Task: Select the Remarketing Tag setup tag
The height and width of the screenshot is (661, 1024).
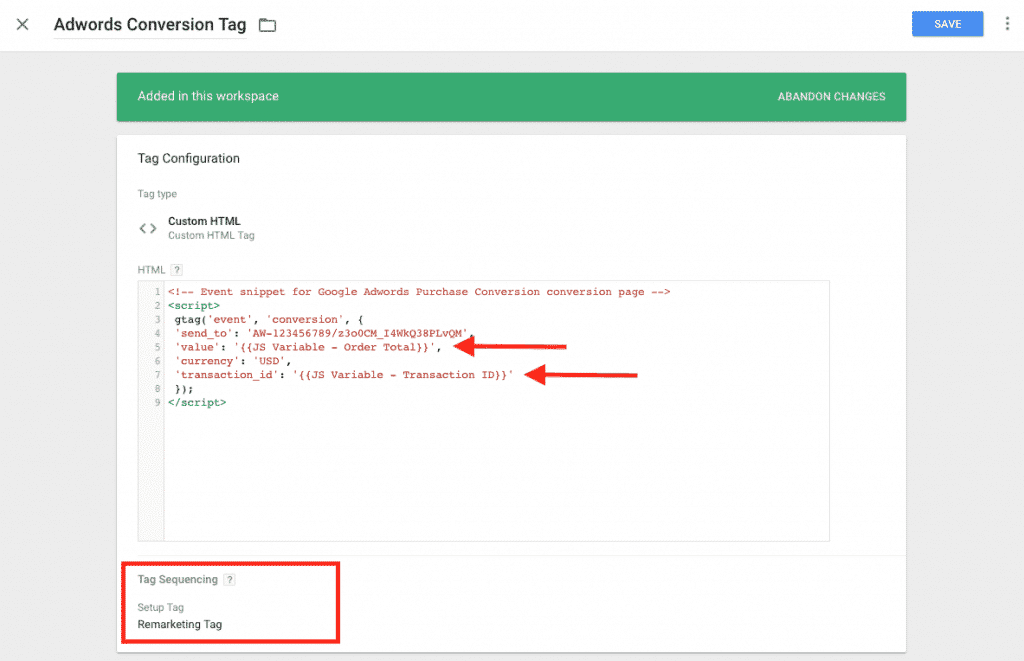Action: point(180,624)
